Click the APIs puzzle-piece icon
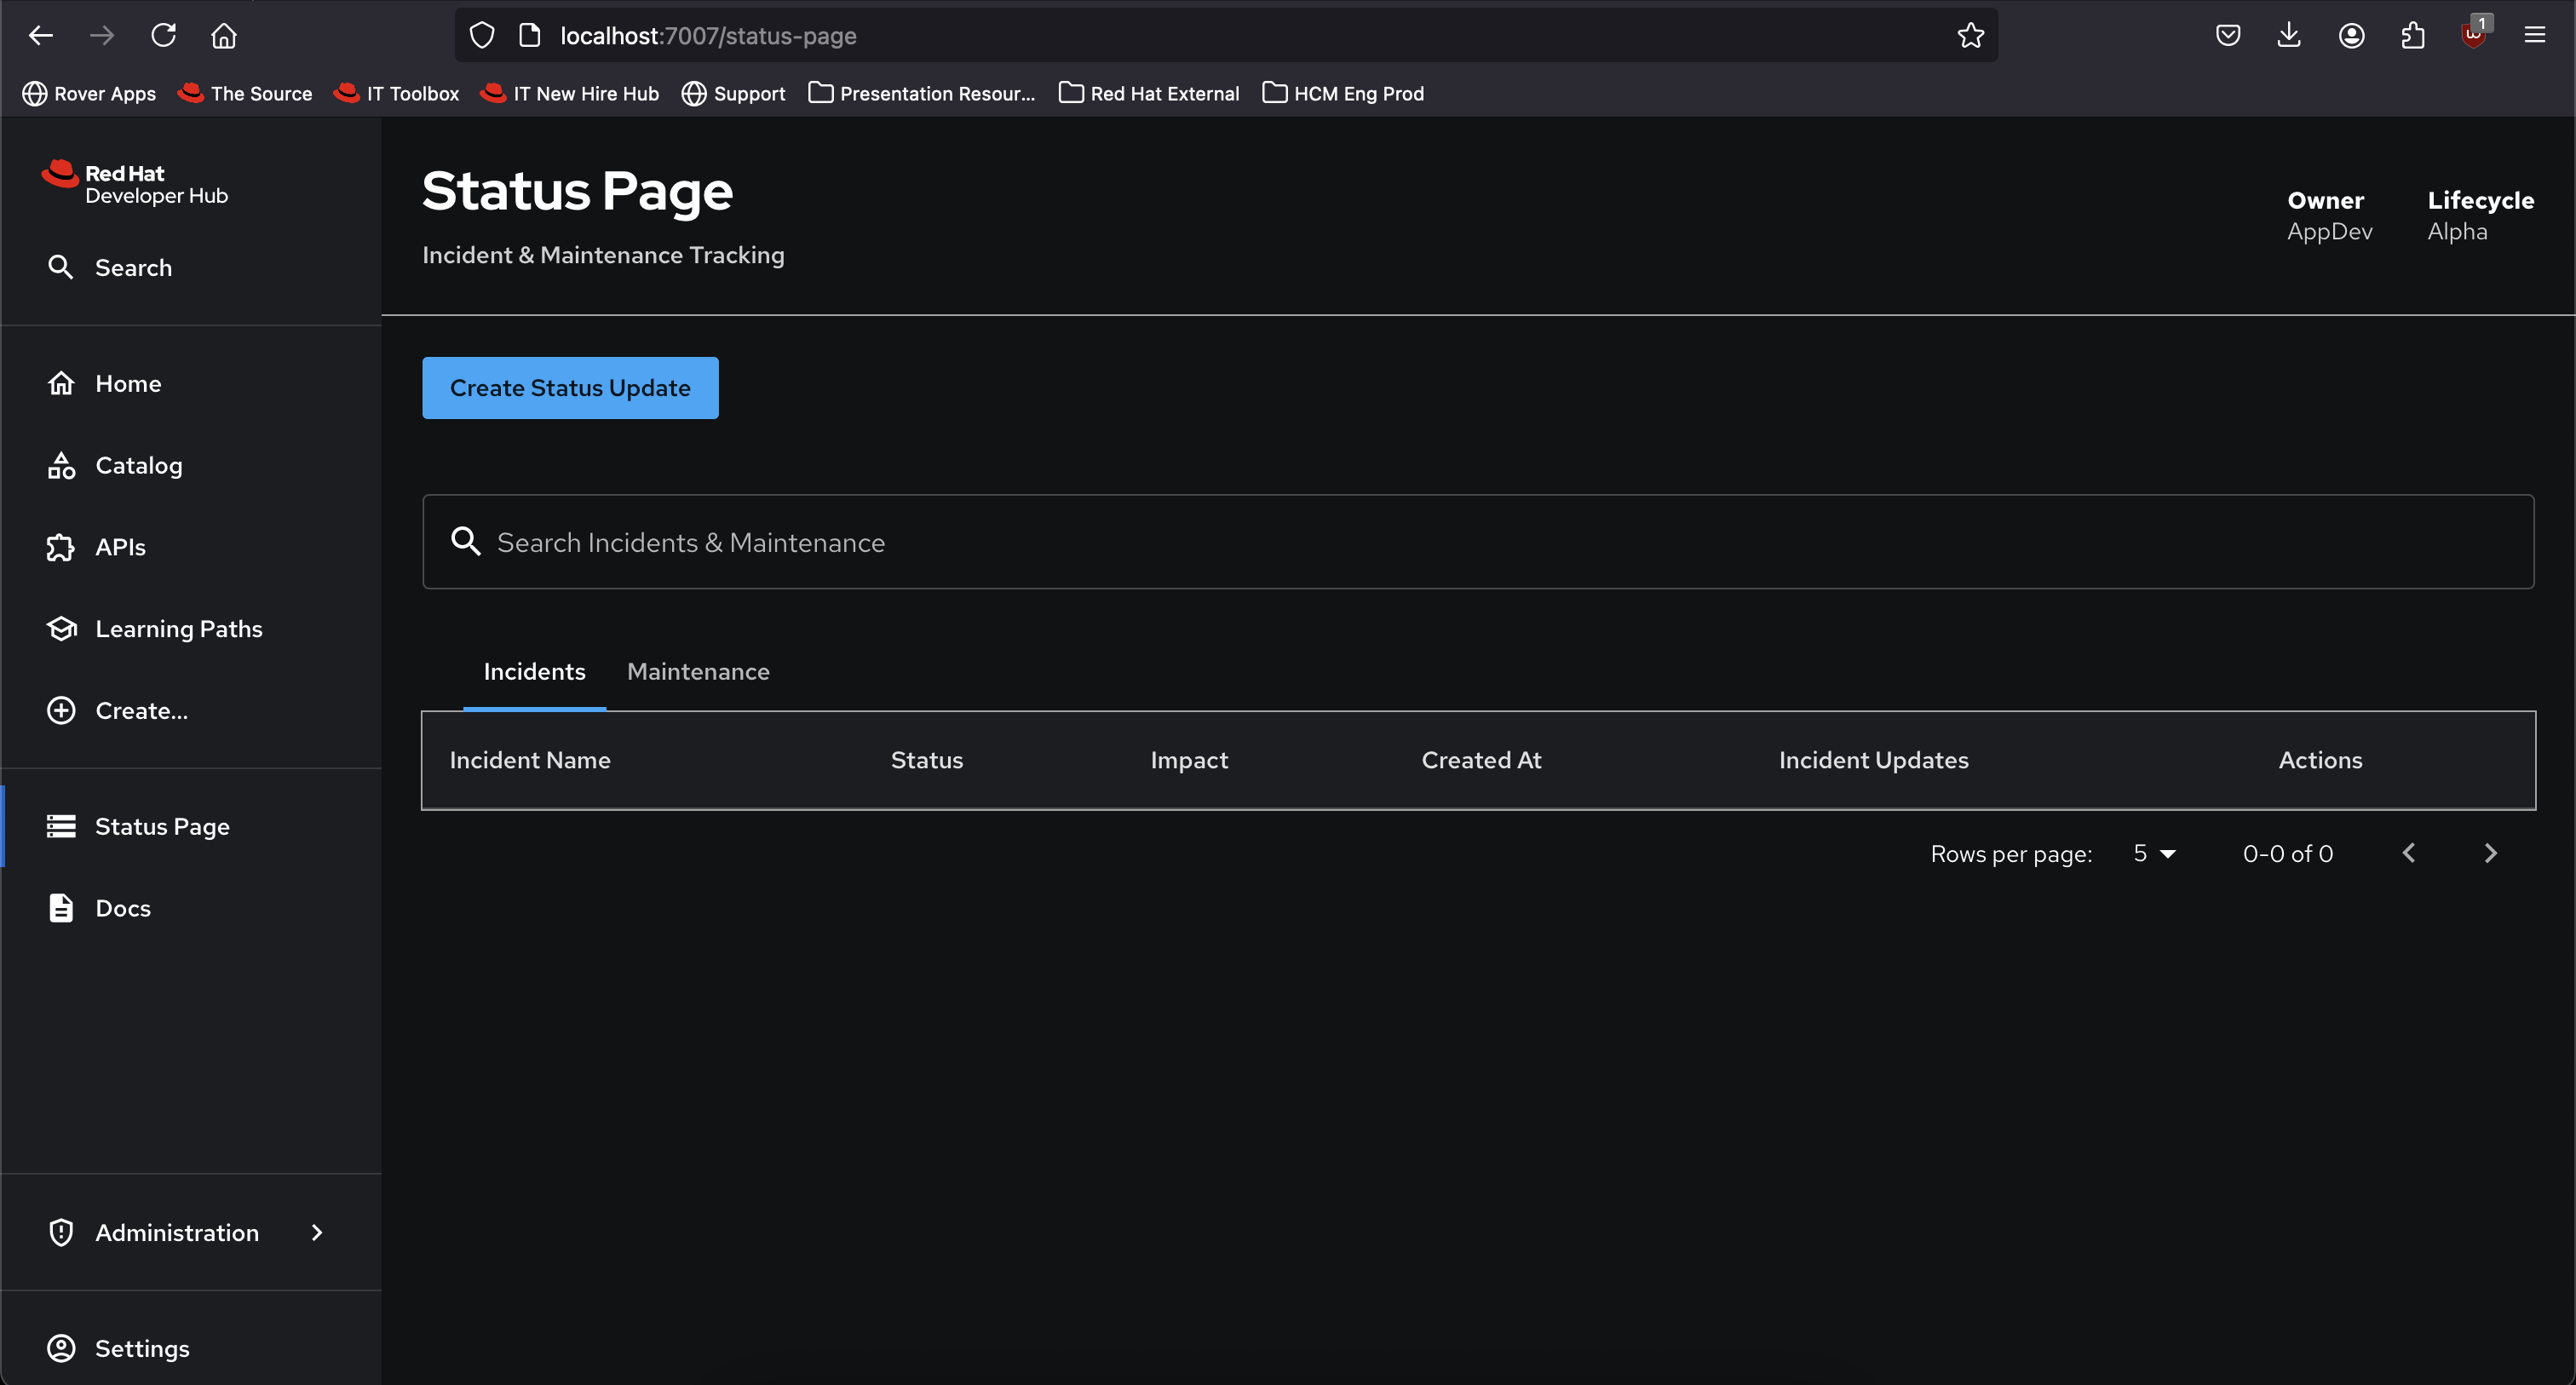 point(61,547)
